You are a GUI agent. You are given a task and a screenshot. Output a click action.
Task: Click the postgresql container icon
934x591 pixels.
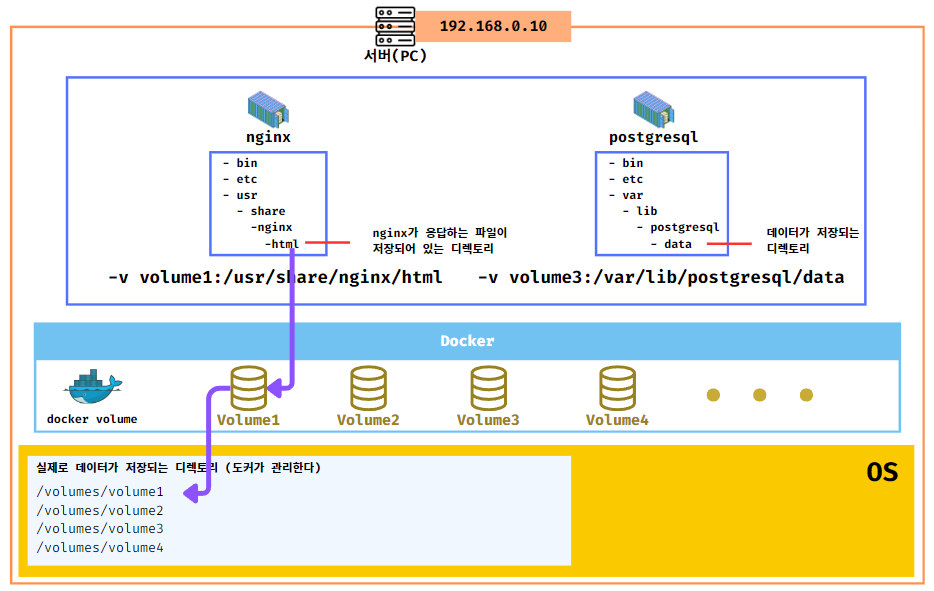tap(653, 109)
